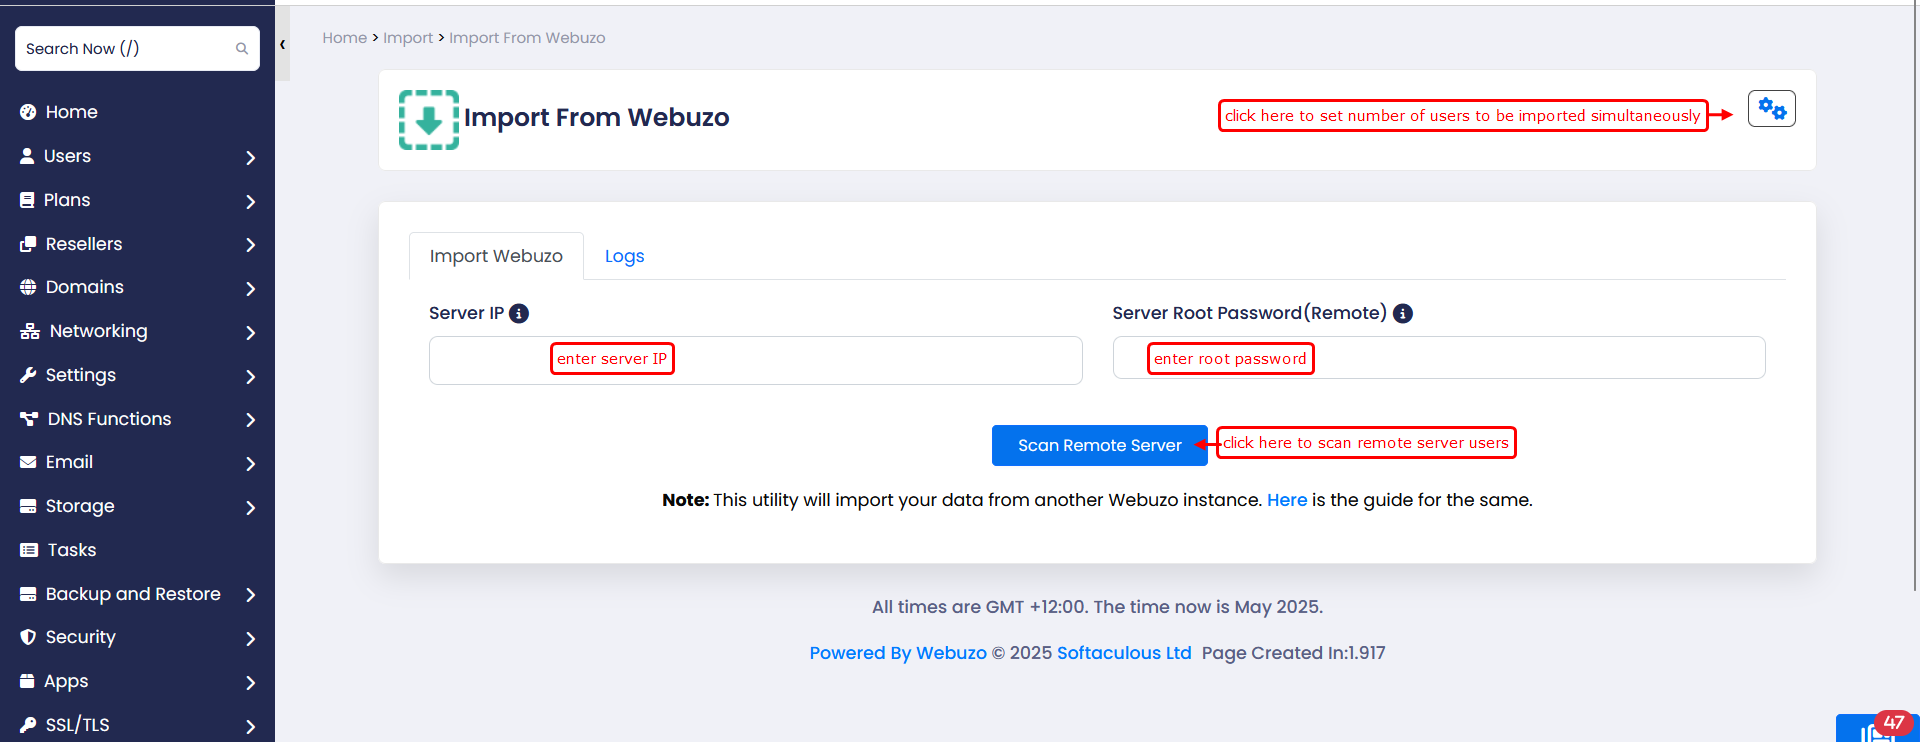Expand the Domains menu chevron

click(x=251, y=288)
